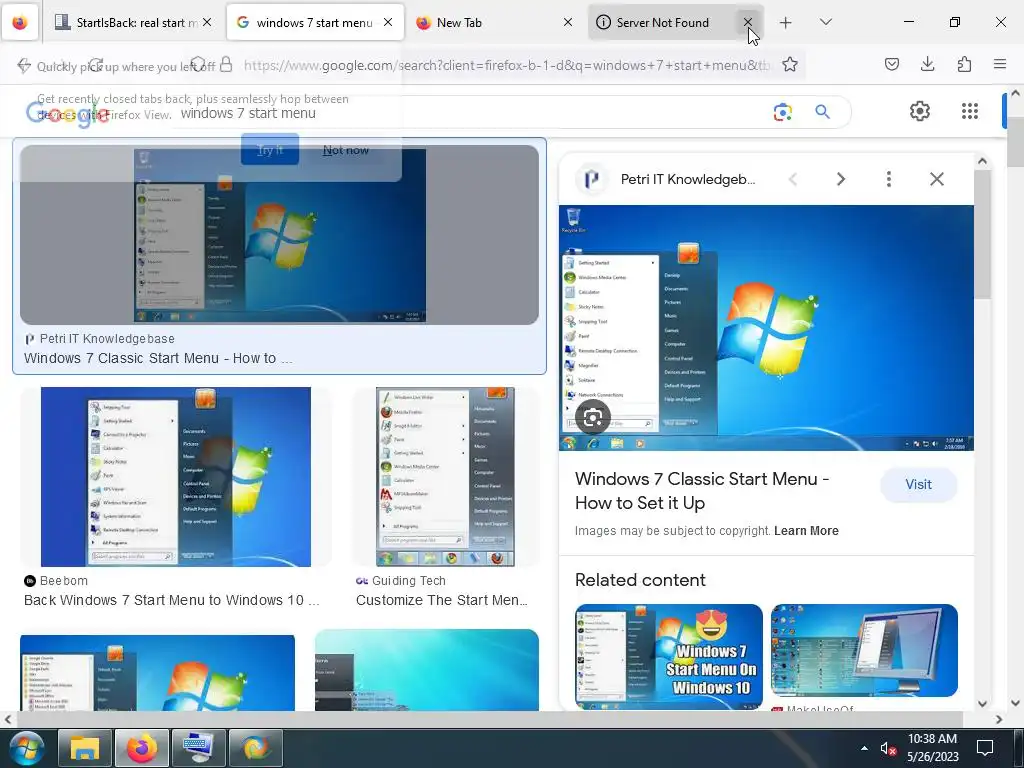
Task: Open the Petri IT Knowledgebase image result
Action: tap(280, 235)
